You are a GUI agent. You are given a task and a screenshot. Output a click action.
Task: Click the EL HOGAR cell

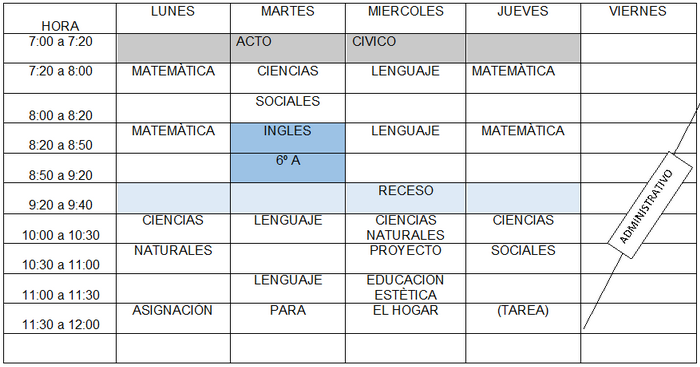point(405,318)
